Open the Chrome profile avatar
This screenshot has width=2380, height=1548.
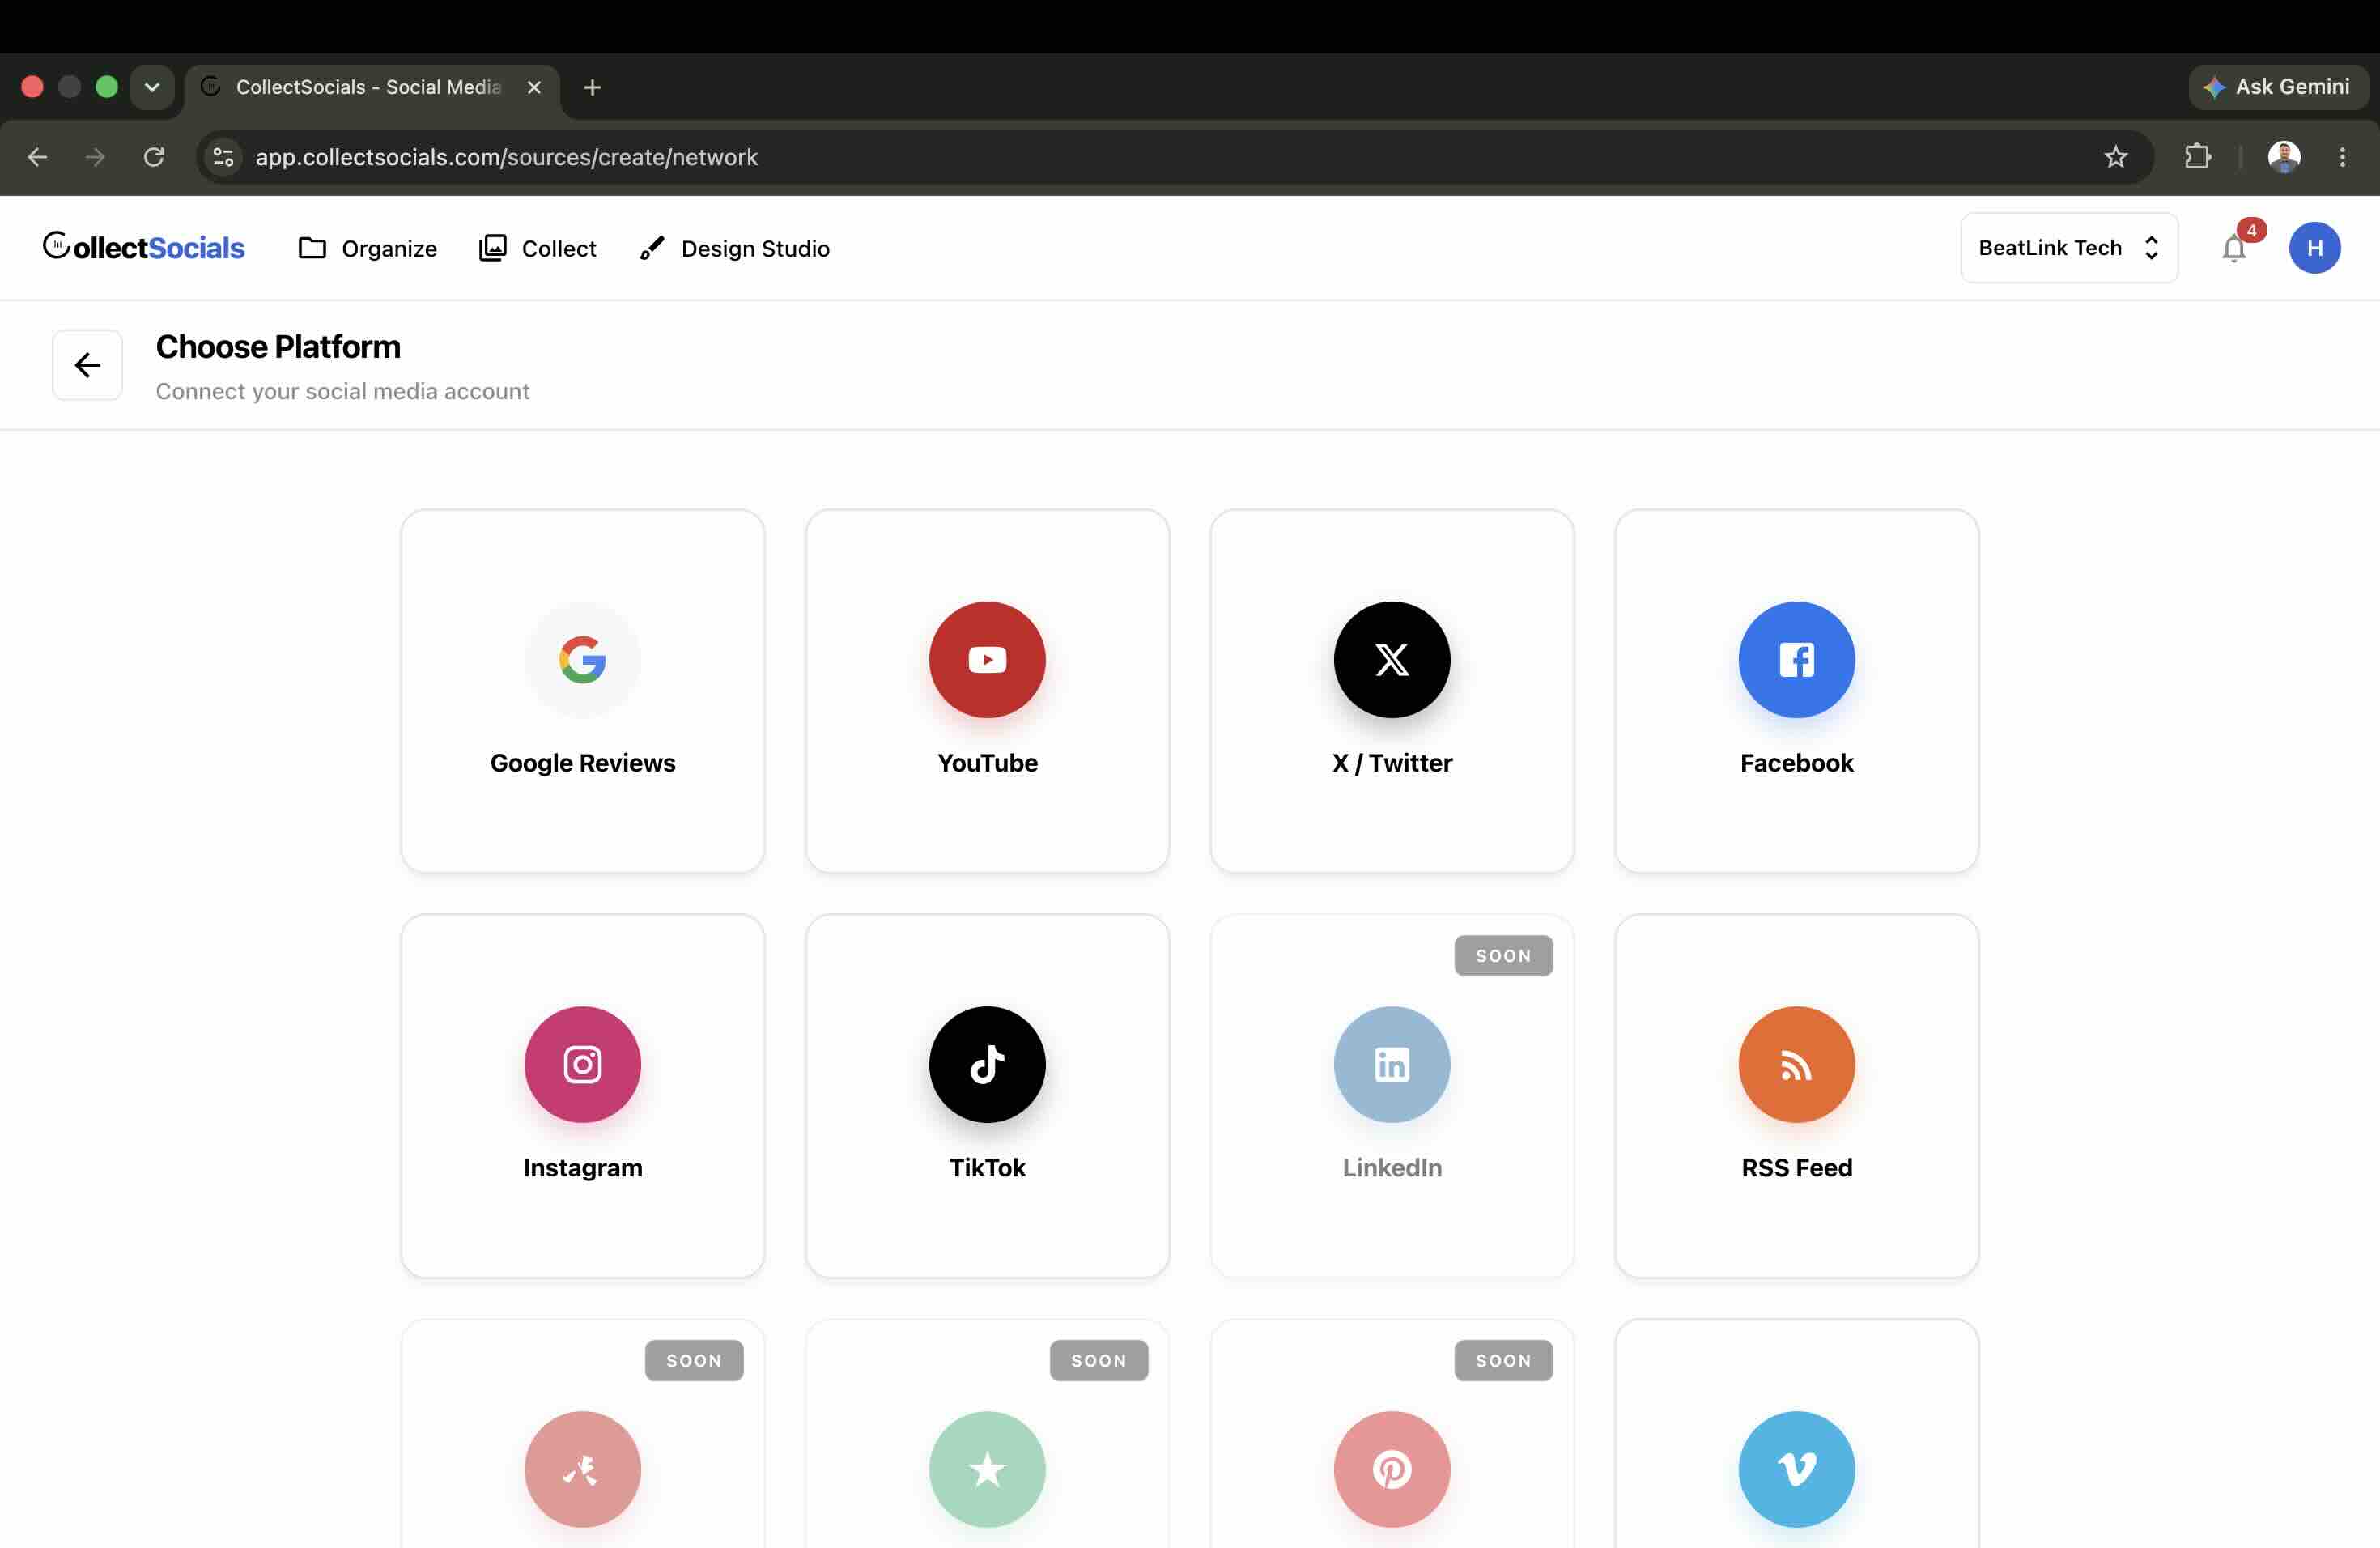pyautogui.click(x=2283, y=157)
